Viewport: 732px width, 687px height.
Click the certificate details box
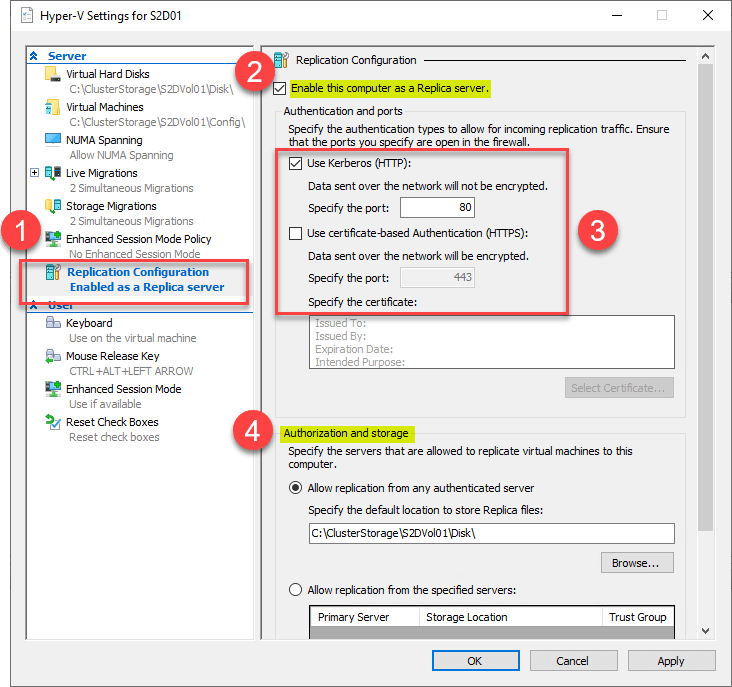coord(492,342)
